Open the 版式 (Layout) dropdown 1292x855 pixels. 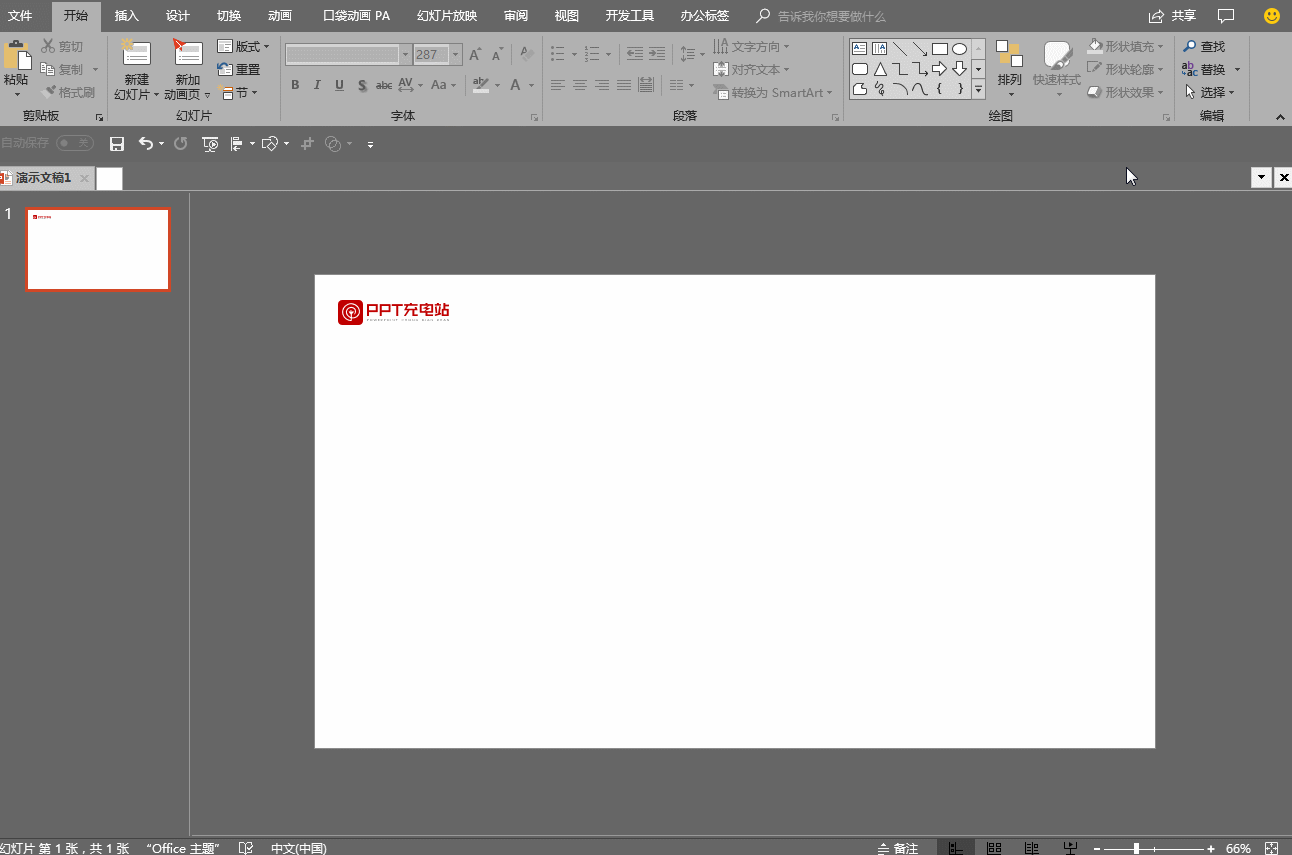tap(244, 46)
